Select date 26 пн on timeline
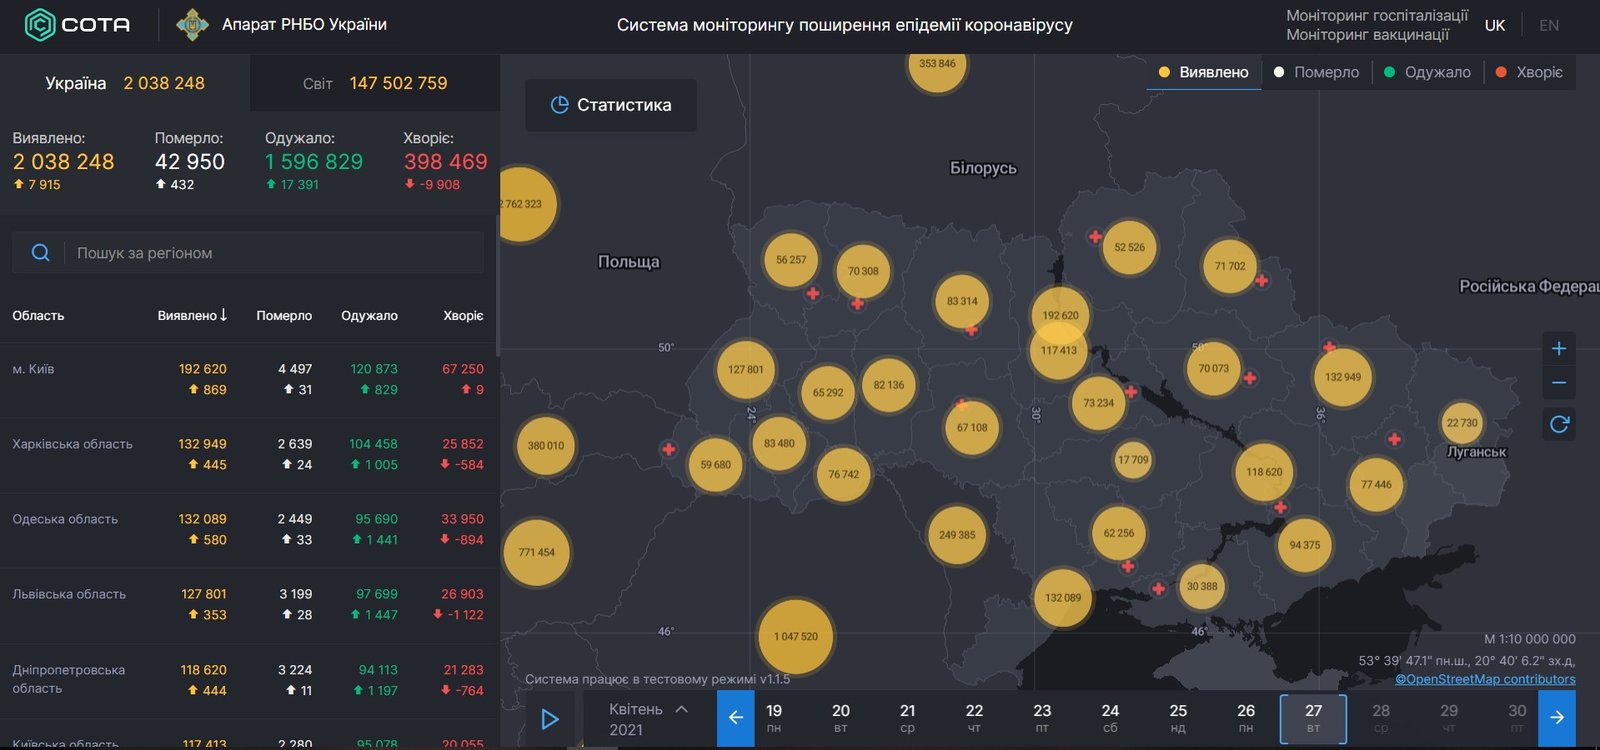1600x750 pixels. coord(1246,718)
